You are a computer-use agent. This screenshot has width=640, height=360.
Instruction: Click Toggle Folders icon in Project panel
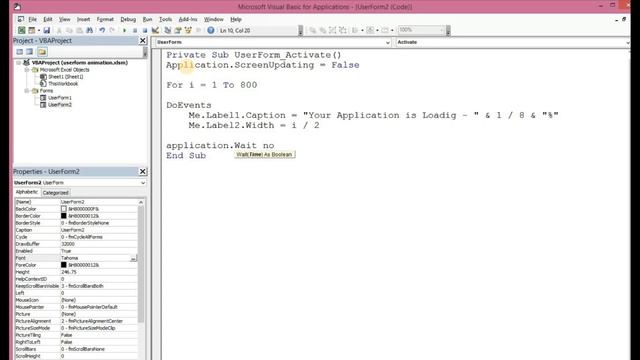(x=42, y=52)
